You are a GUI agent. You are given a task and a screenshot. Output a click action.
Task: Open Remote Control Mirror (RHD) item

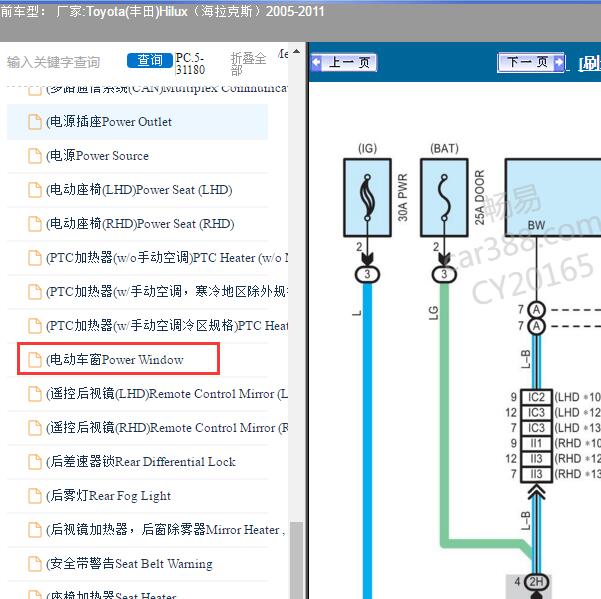(x=148, y=428)
